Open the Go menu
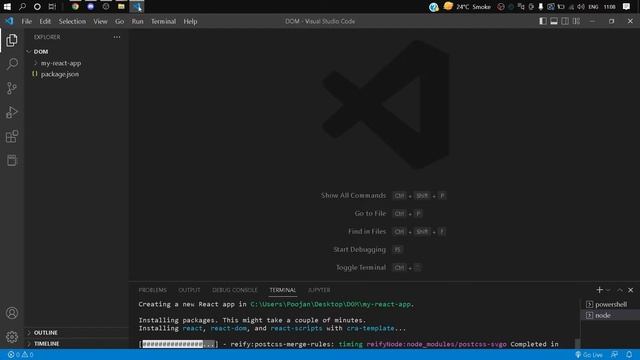Screen dimensions: 640x360 pyautogui.click(x=119, y=21)
